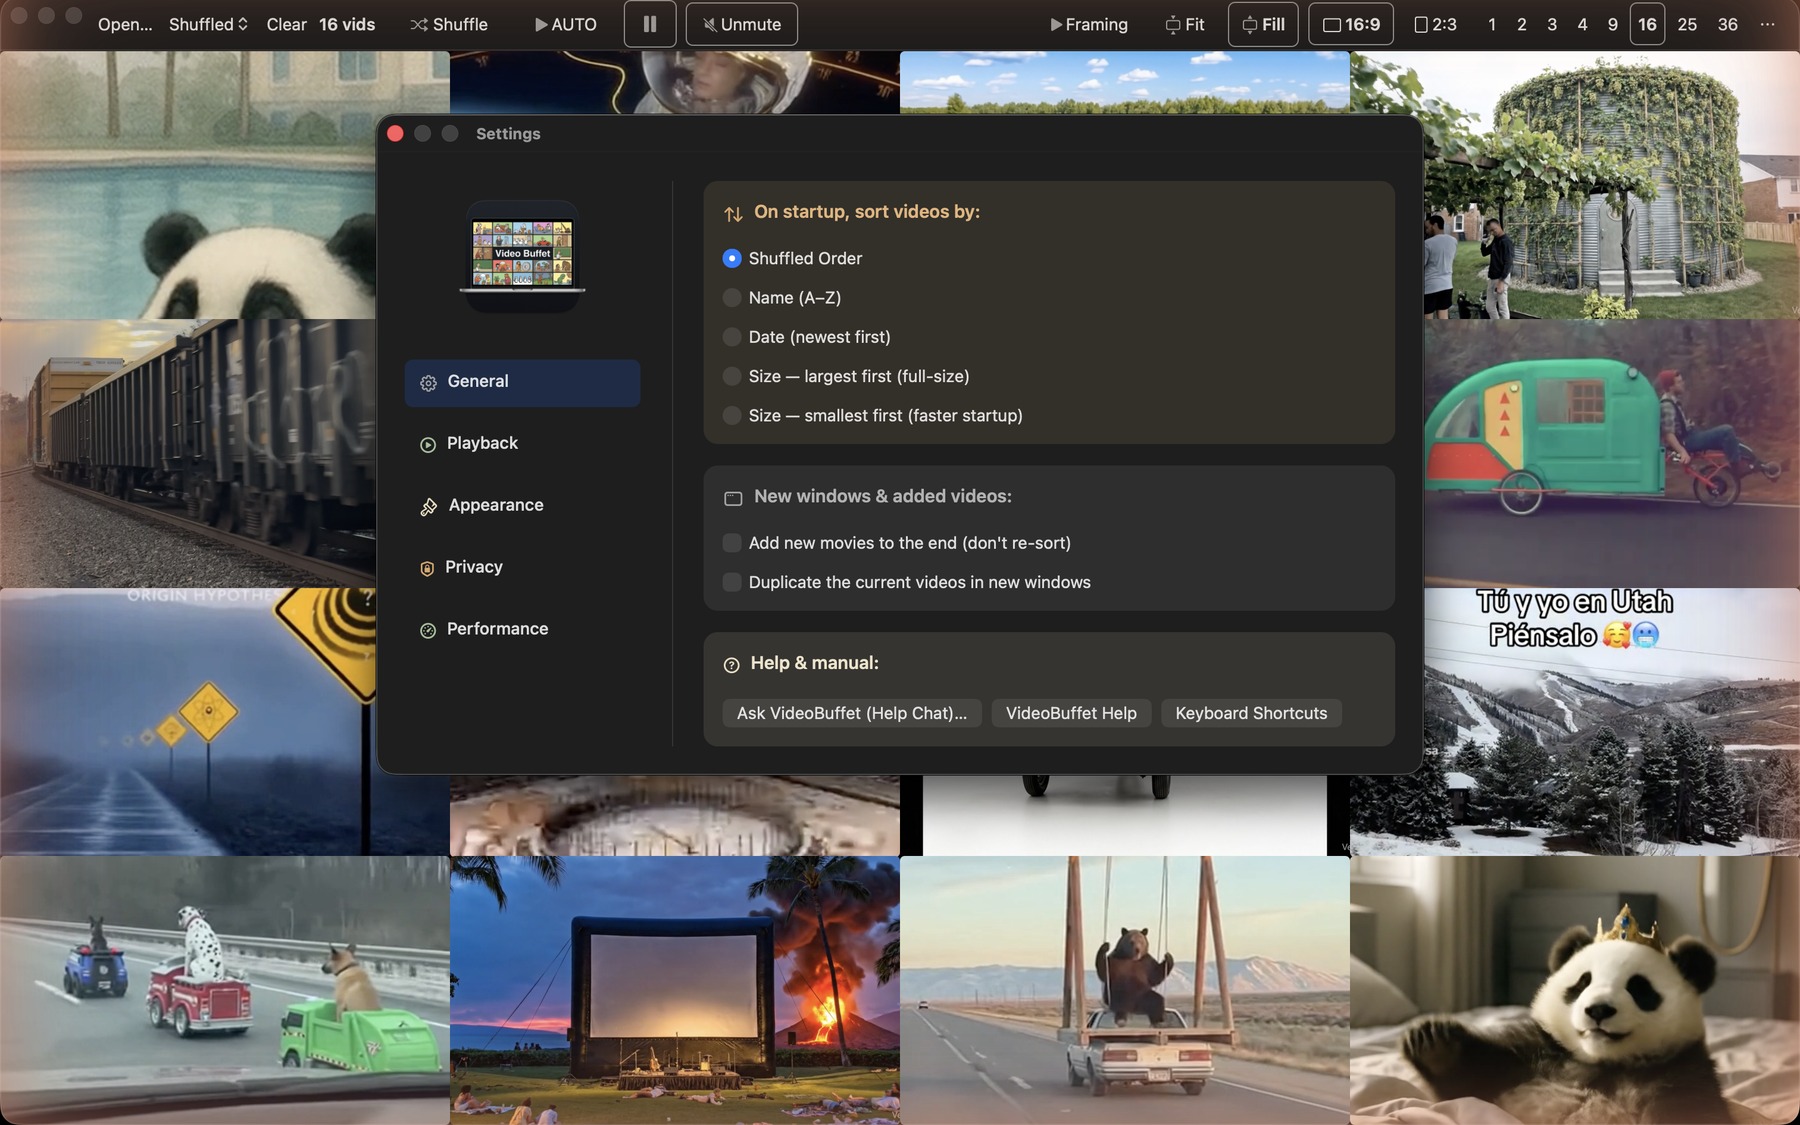Close the Settings window
The width and height of the screenshot is (1800, 1125).
(x=395, y=134)
